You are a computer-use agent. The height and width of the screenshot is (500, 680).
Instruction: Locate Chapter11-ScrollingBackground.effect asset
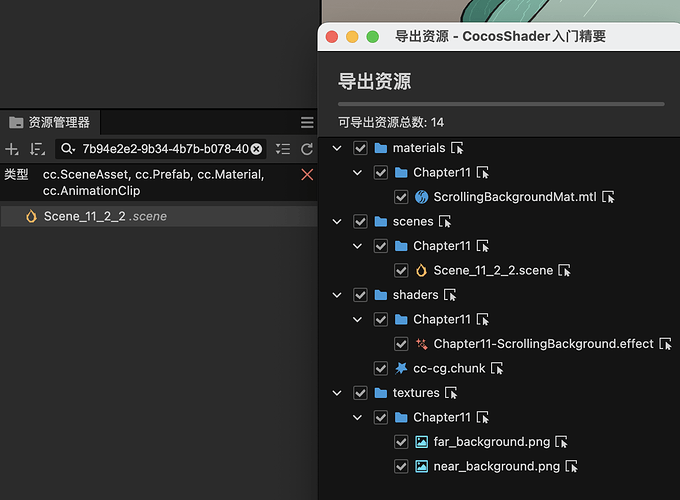[x=666, y=344]
